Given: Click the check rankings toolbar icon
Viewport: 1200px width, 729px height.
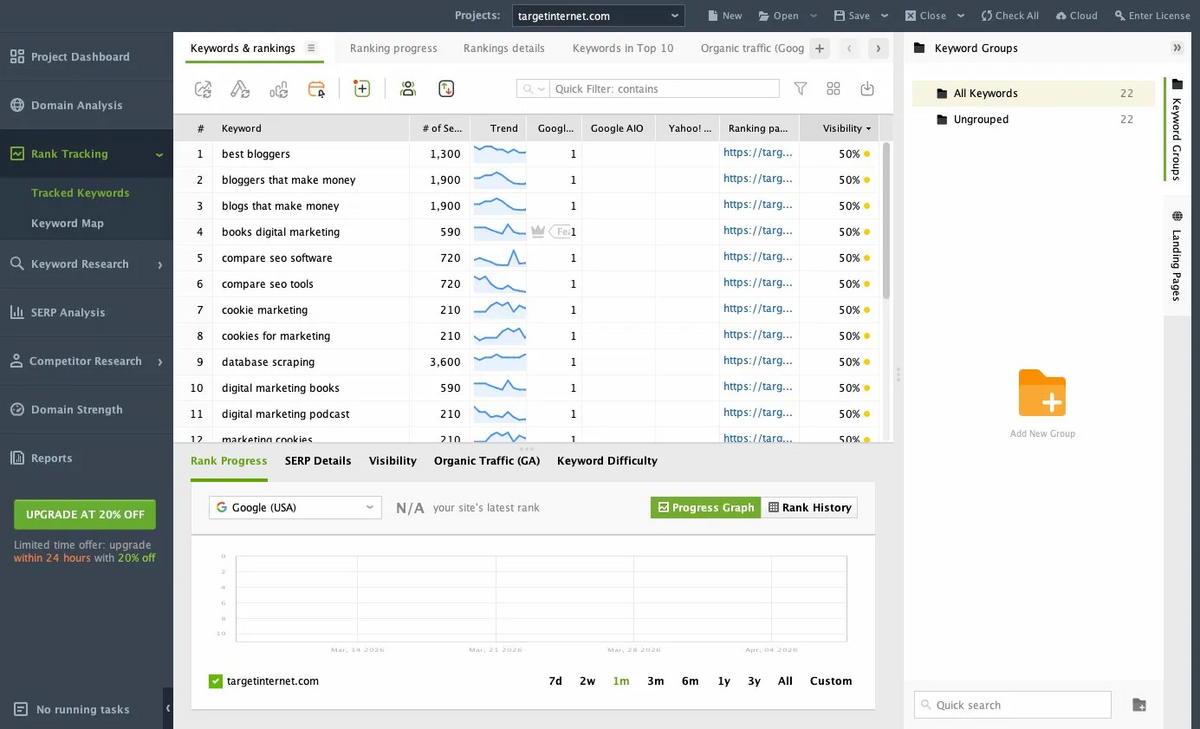Looking at the screenshot, I should (x=203, y=89).
